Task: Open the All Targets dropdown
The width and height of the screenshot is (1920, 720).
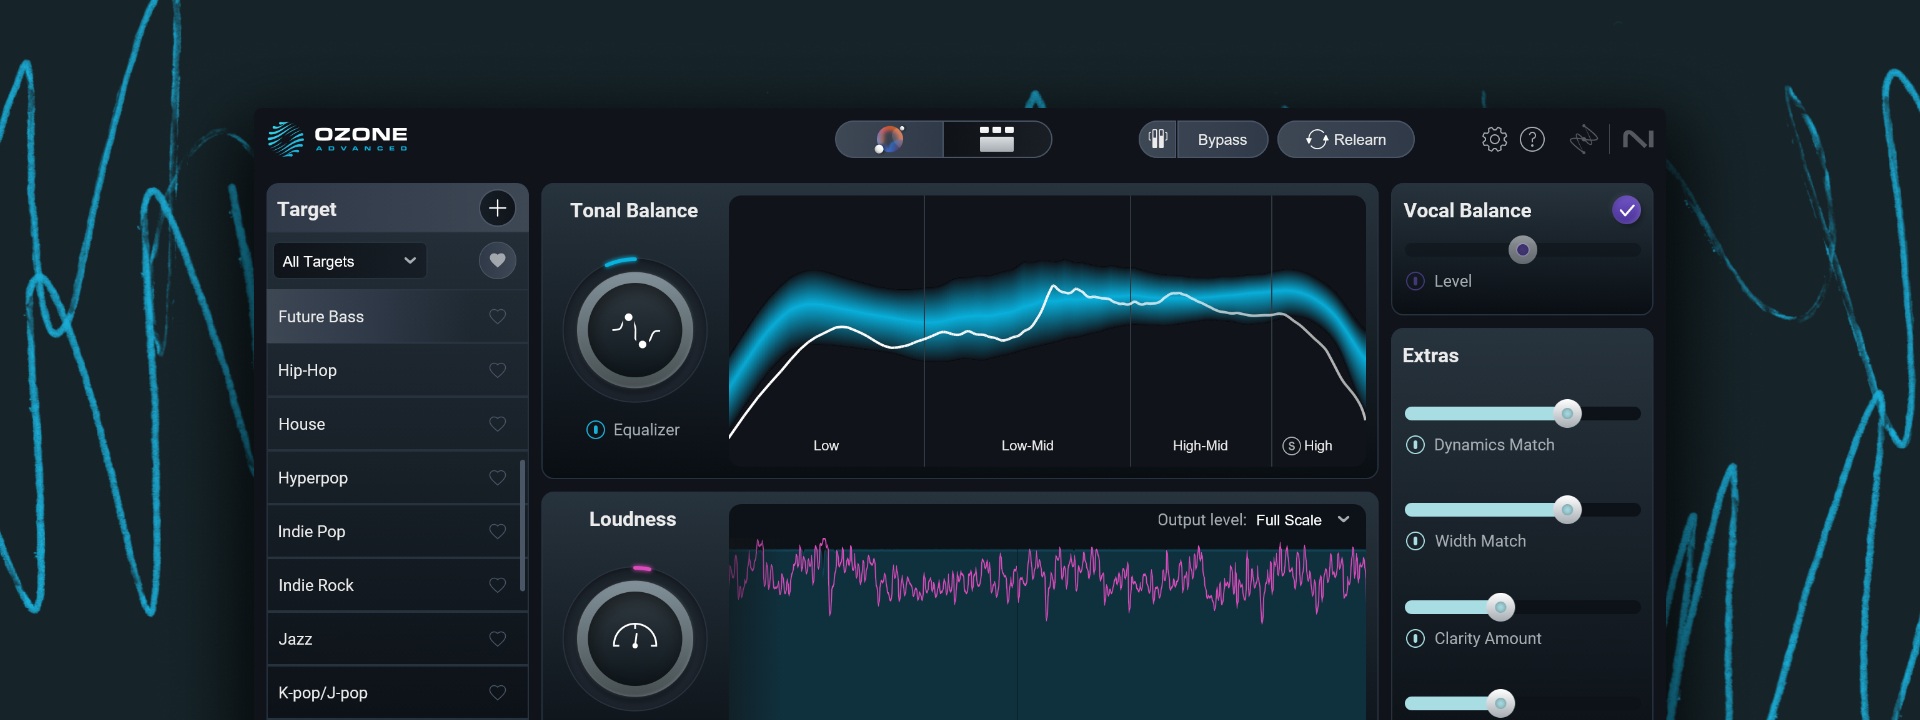Action: tap(350, 261)
